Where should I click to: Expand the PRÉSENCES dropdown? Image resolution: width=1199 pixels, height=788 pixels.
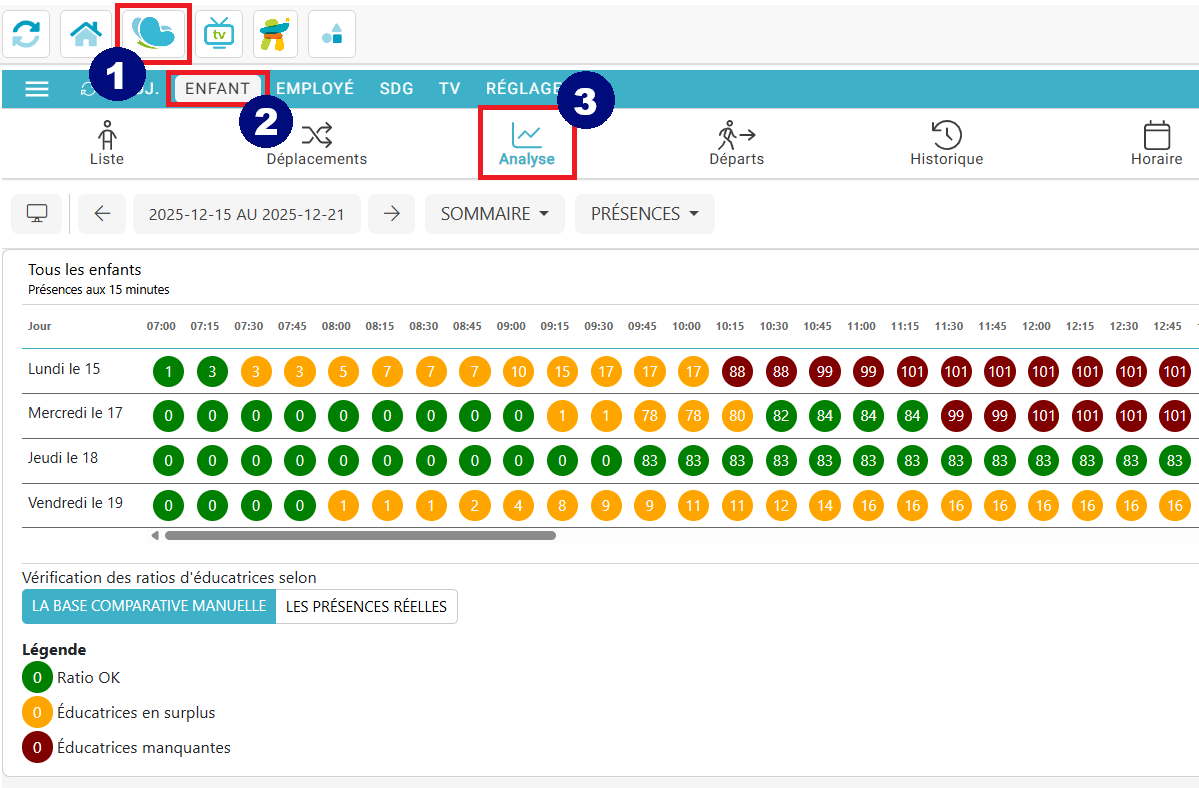(644, 214)
